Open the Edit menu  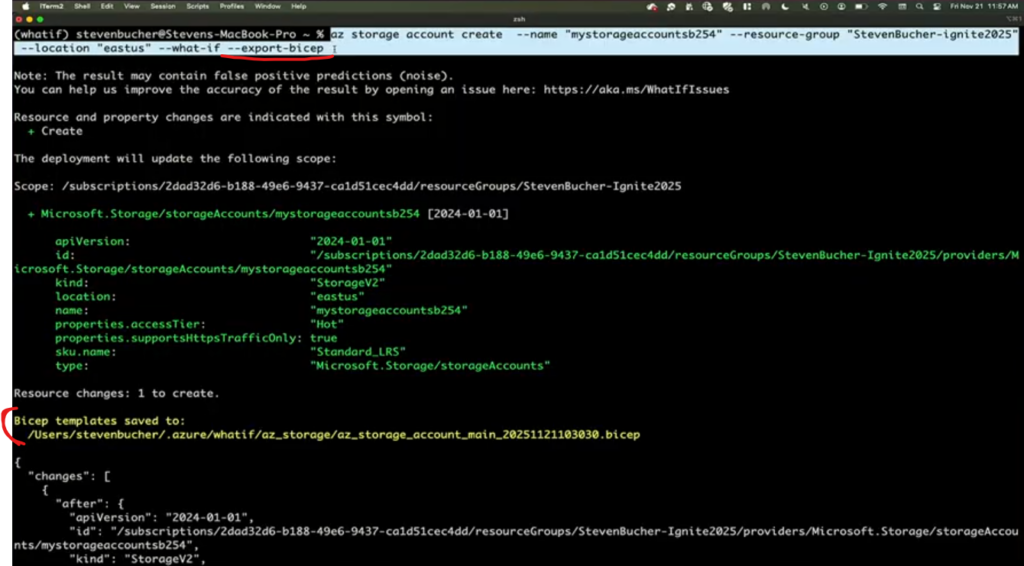coord(108,6)
